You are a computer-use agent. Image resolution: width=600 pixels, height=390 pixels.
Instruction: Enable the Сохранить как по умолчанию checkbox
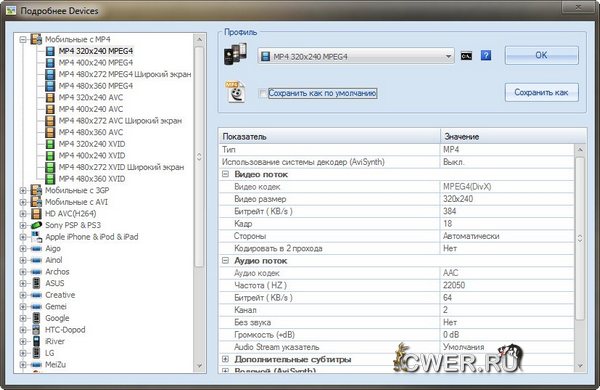pos(262,93)
